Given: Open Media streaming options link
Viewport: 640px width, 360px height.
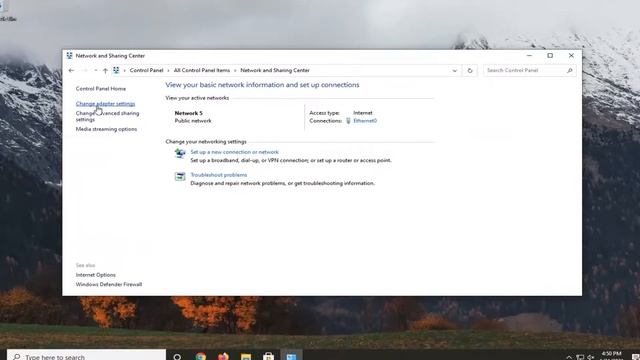Looking at the screenshot, I should click(106, 129).
